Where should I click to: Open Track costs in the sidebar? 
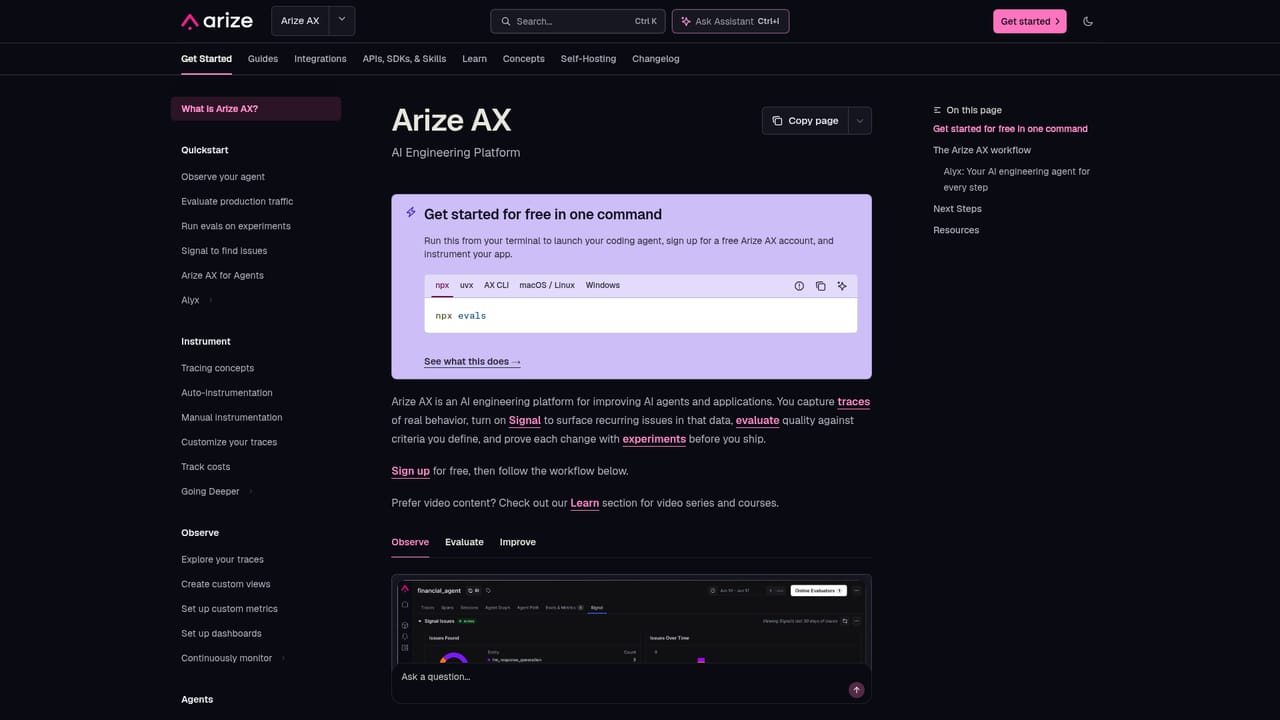(206, 467)
